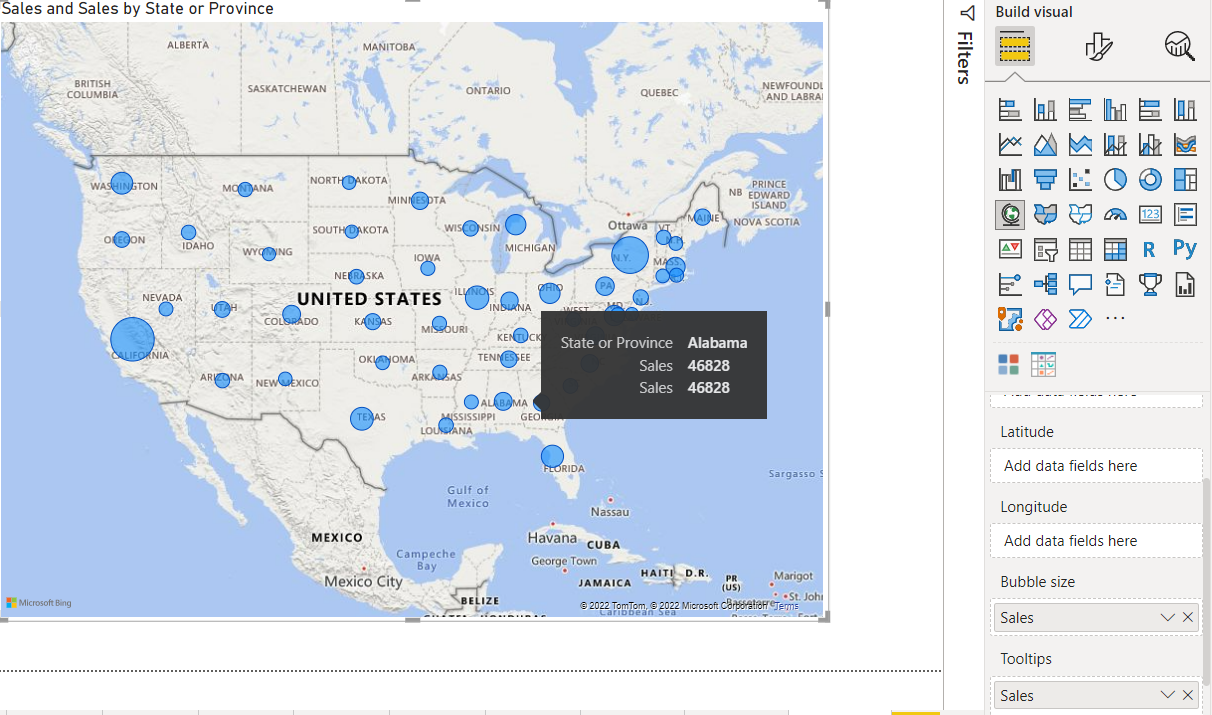Screen dimensions: 1212x715
Task: Pick the 100% stacked column chart visual
Action: [1185, 110]
